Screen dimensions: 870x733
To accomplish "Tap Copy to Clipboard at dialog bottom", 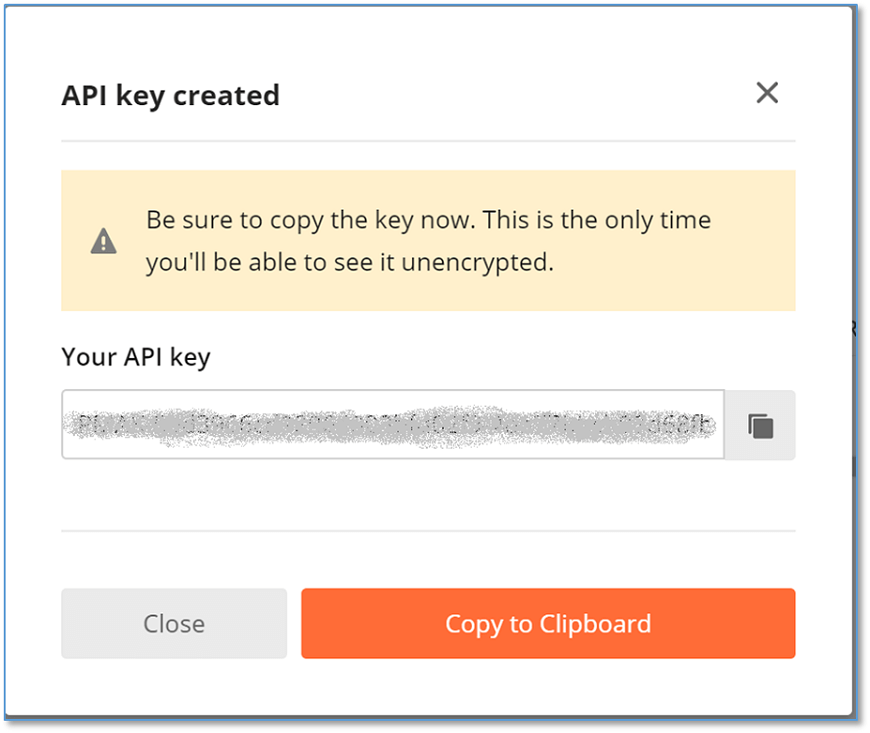I will coord(548,624).
